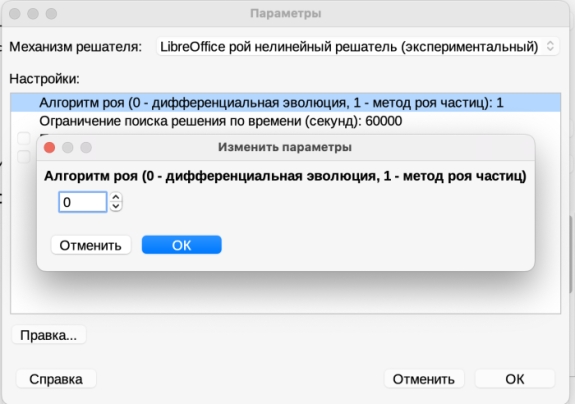Image resolution: width=575 pixels, height=404 pixels.
Task: Click the Параметры window title bar
Action: [286, 14]
